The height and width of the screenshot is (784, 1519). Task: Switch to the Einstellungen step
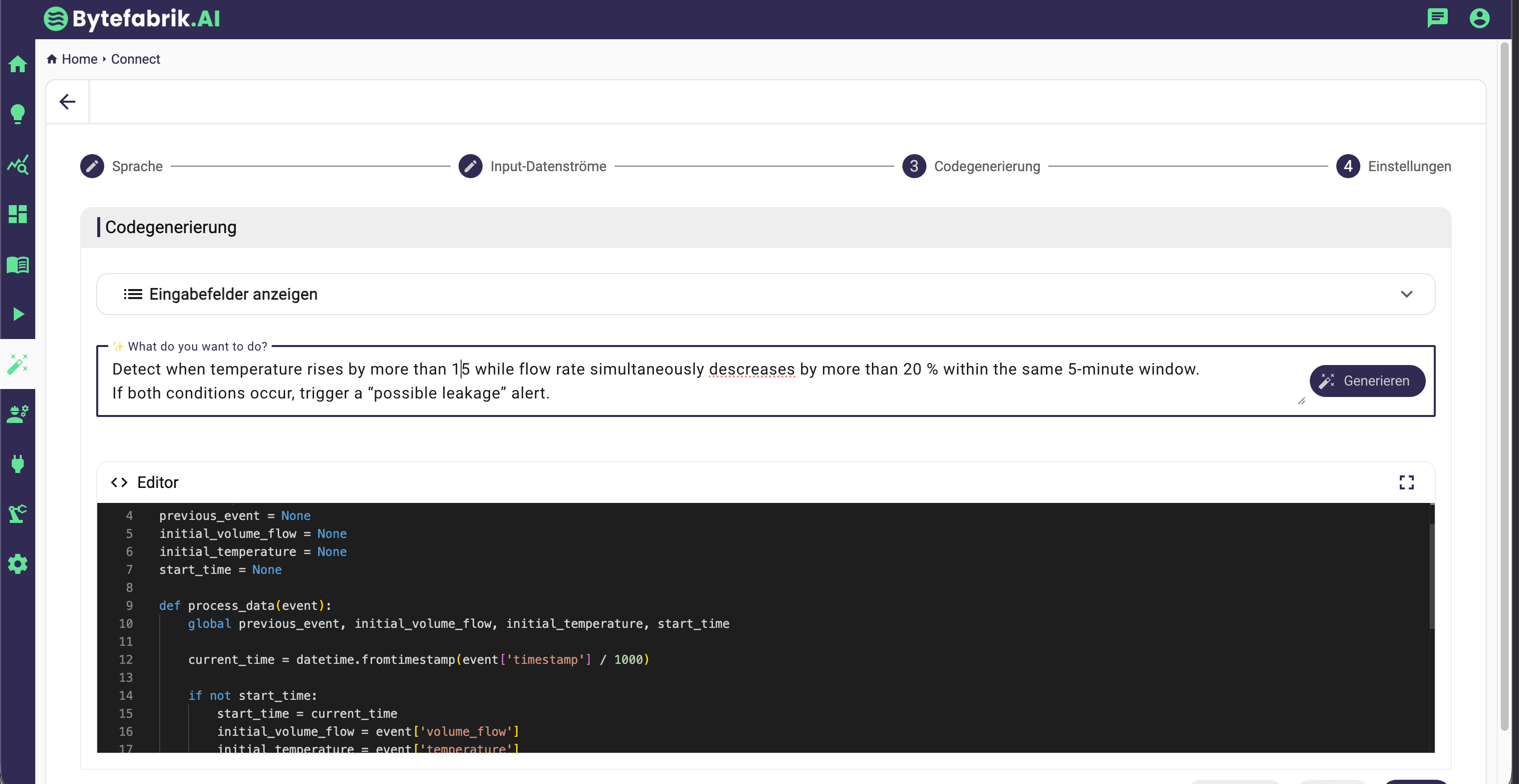(x=1394, y=166)
